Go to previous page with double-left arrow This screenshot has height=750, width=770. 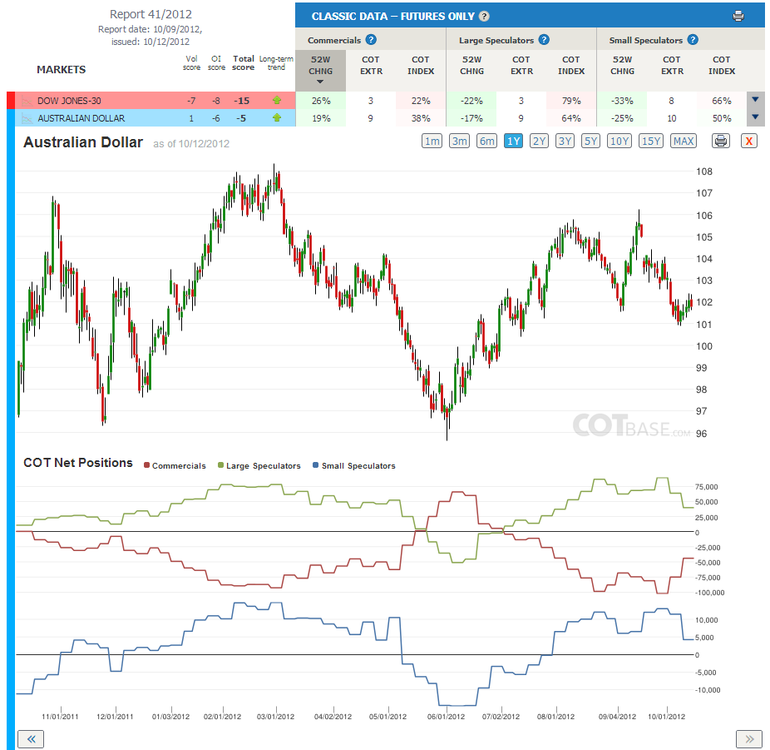pos(30,739)
